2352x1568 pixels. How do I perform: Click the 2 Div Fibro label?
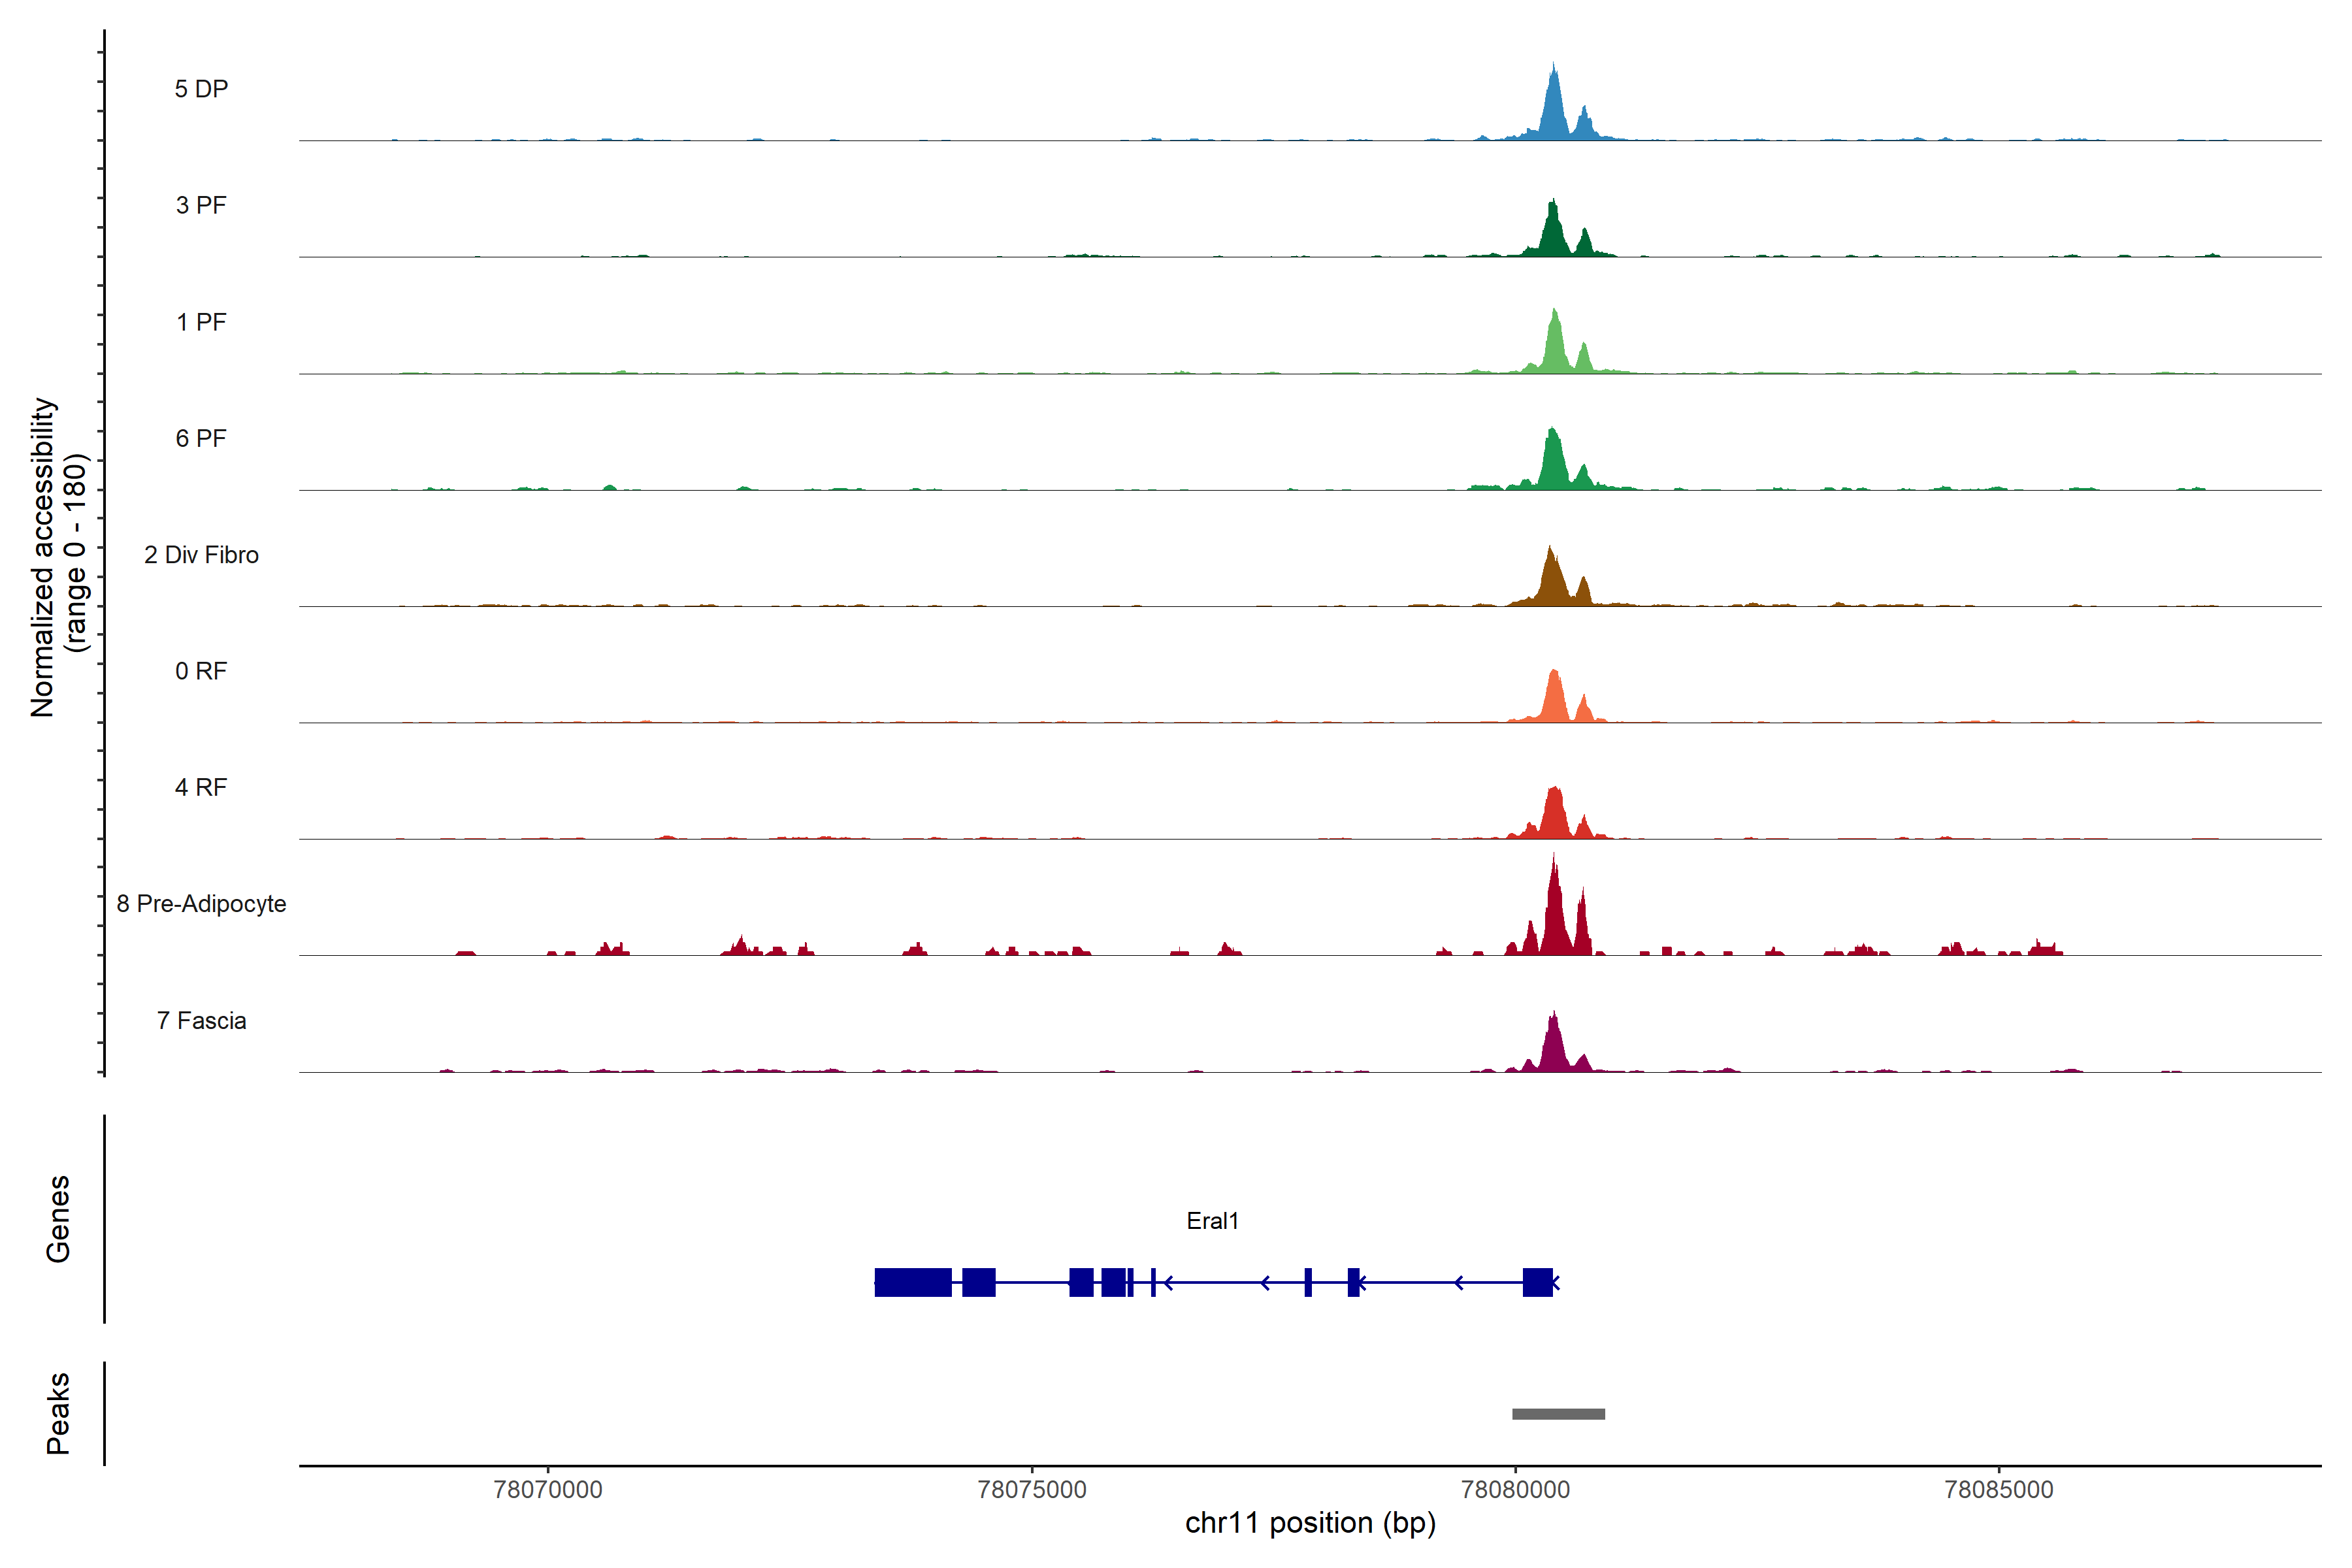click(201, 555)
